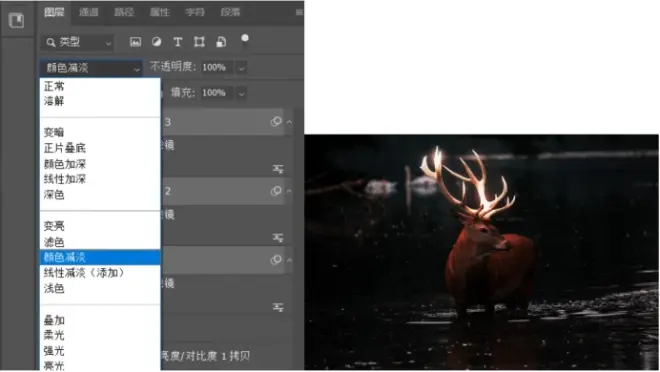Click the type layer filter icon

(x=178, y=42)
